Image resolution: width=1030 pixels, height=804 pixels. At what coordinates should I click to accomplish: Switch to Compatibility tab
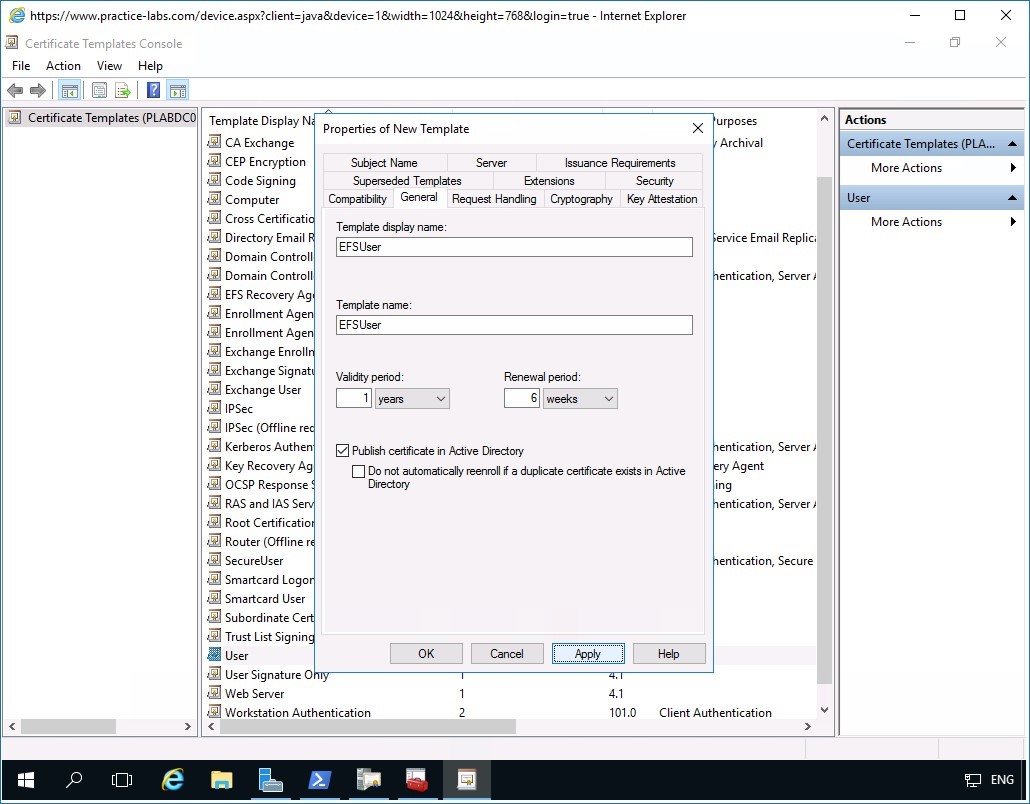pyautogui.click(x=357, y=199)
